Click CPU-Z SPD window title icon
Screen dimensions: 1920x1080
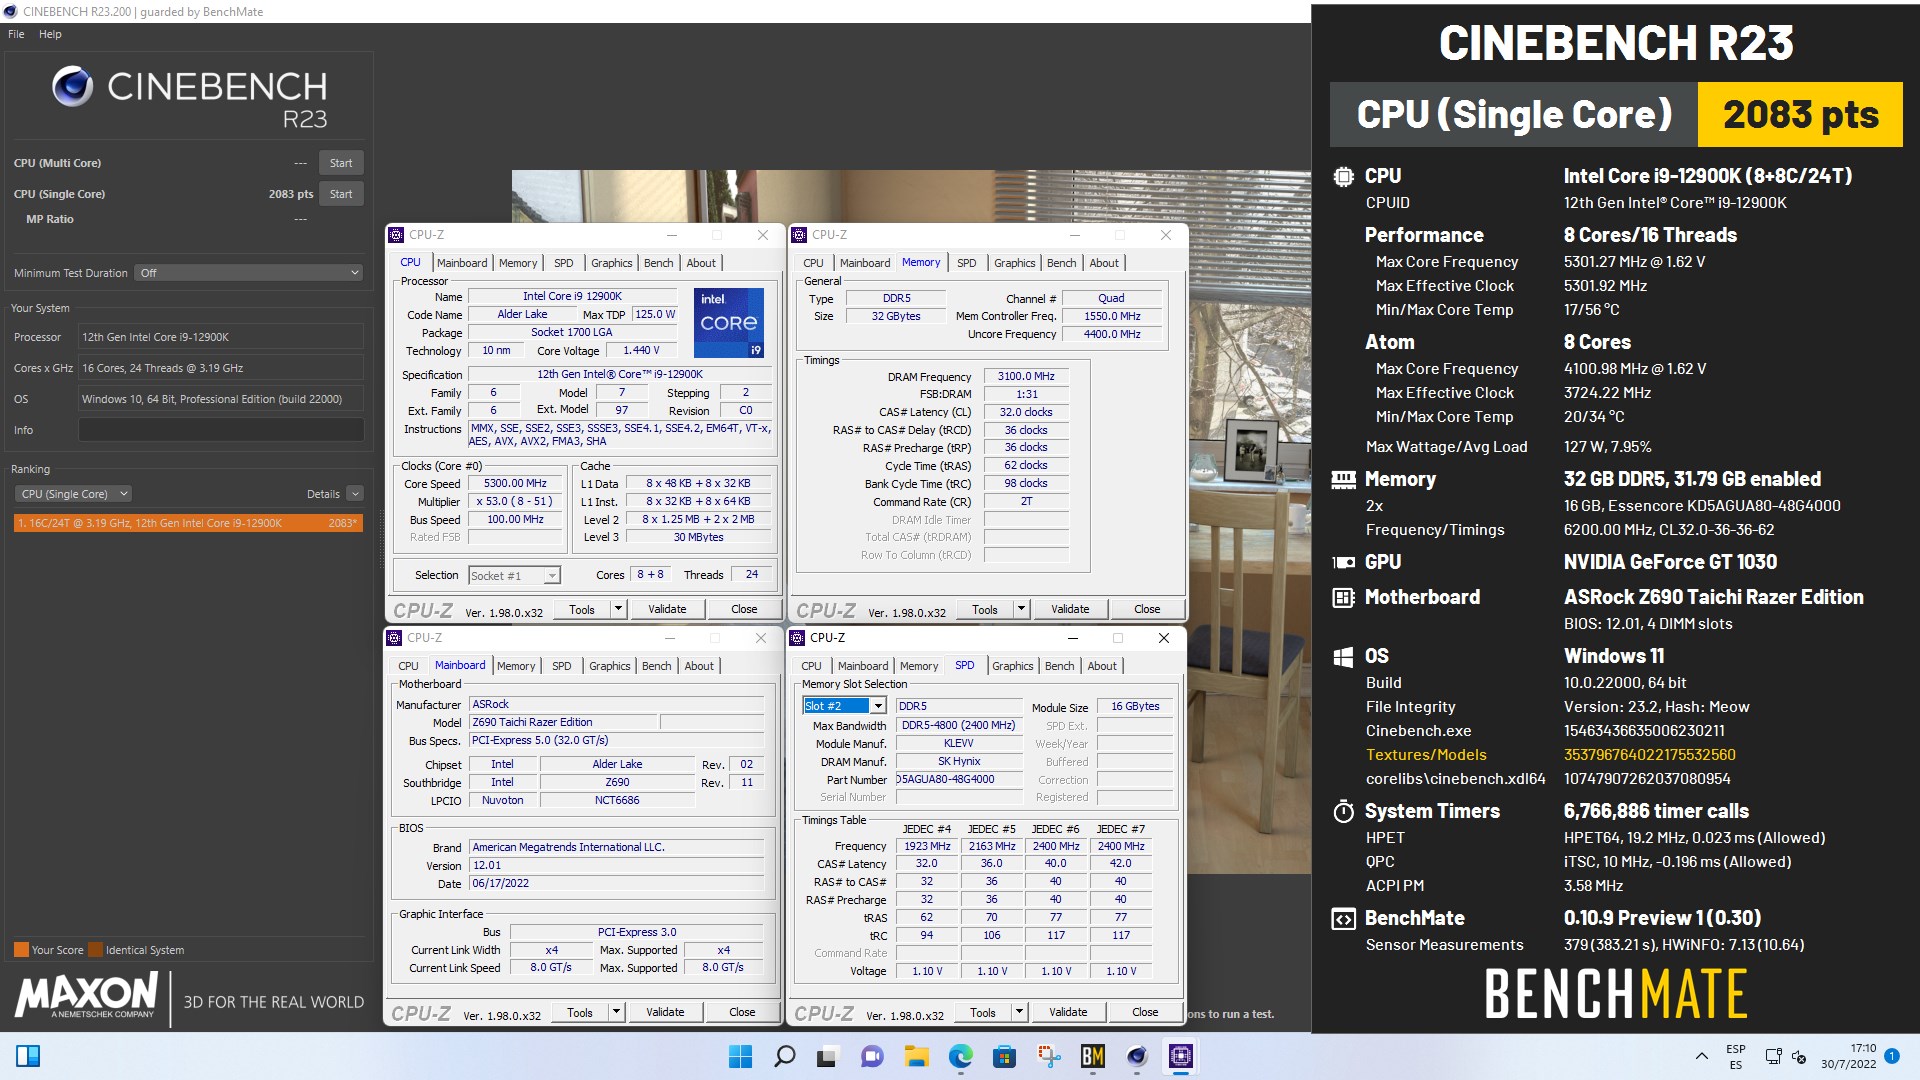click(797, 638)
